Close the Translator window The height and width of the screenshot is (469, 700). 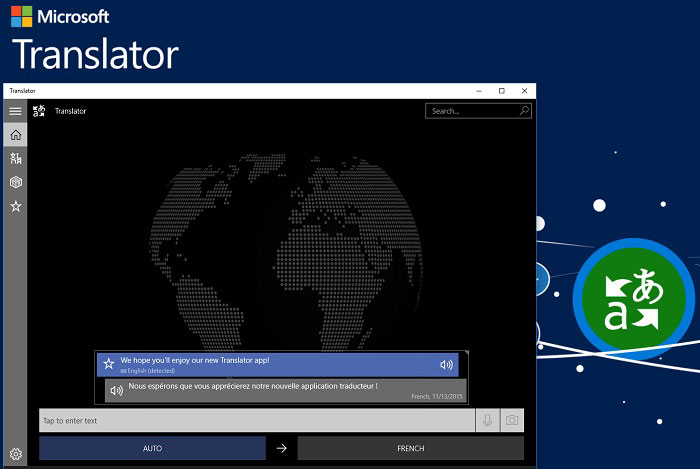tap(525, 91)
